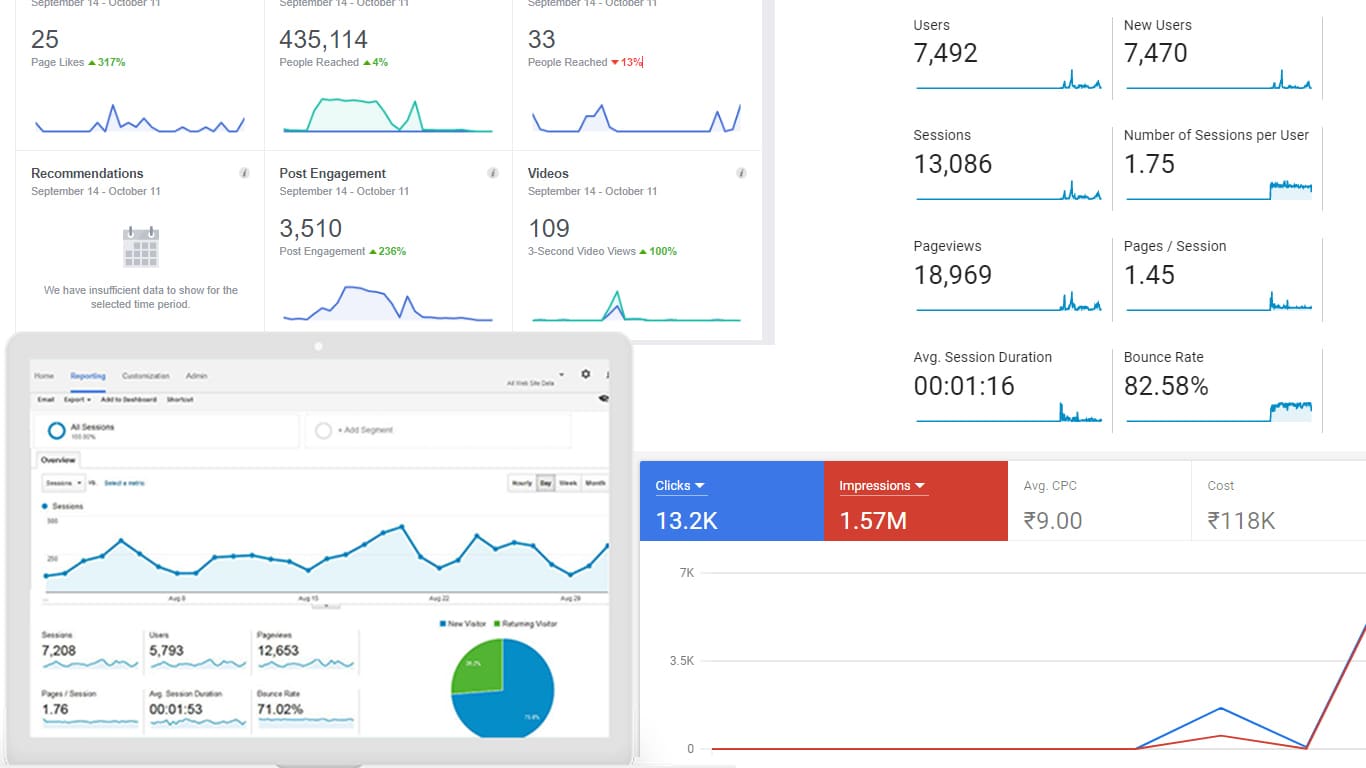1366x768 pixels.
Task: Switch to the Reporting tab
Action: point(88,376)
